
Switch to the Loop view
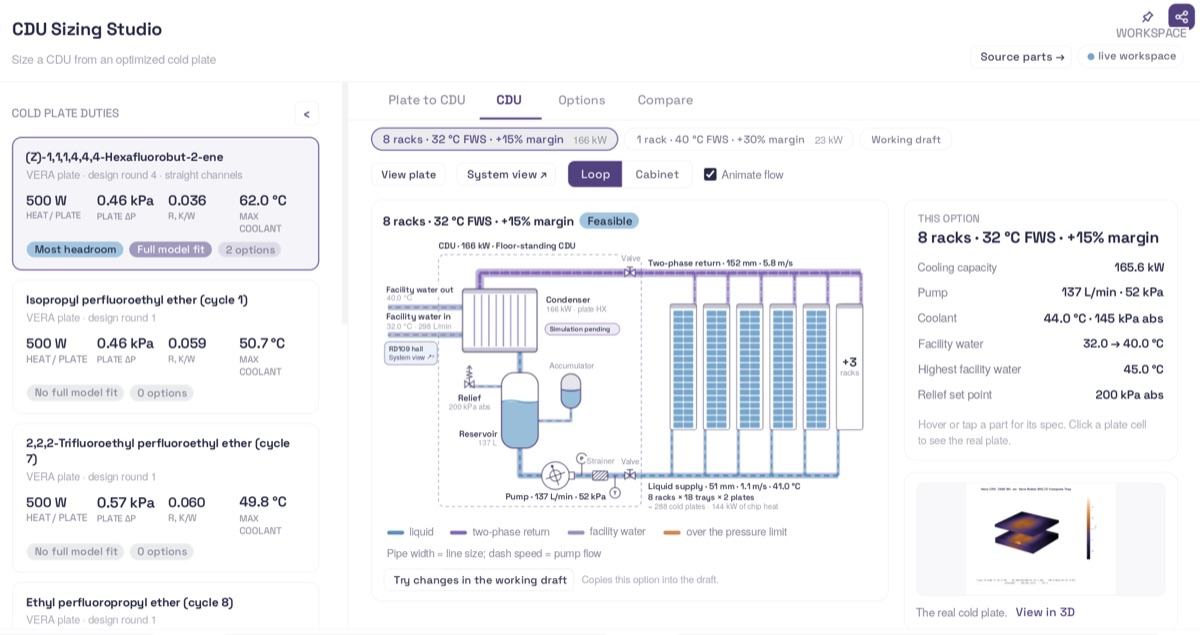(595, 174)
